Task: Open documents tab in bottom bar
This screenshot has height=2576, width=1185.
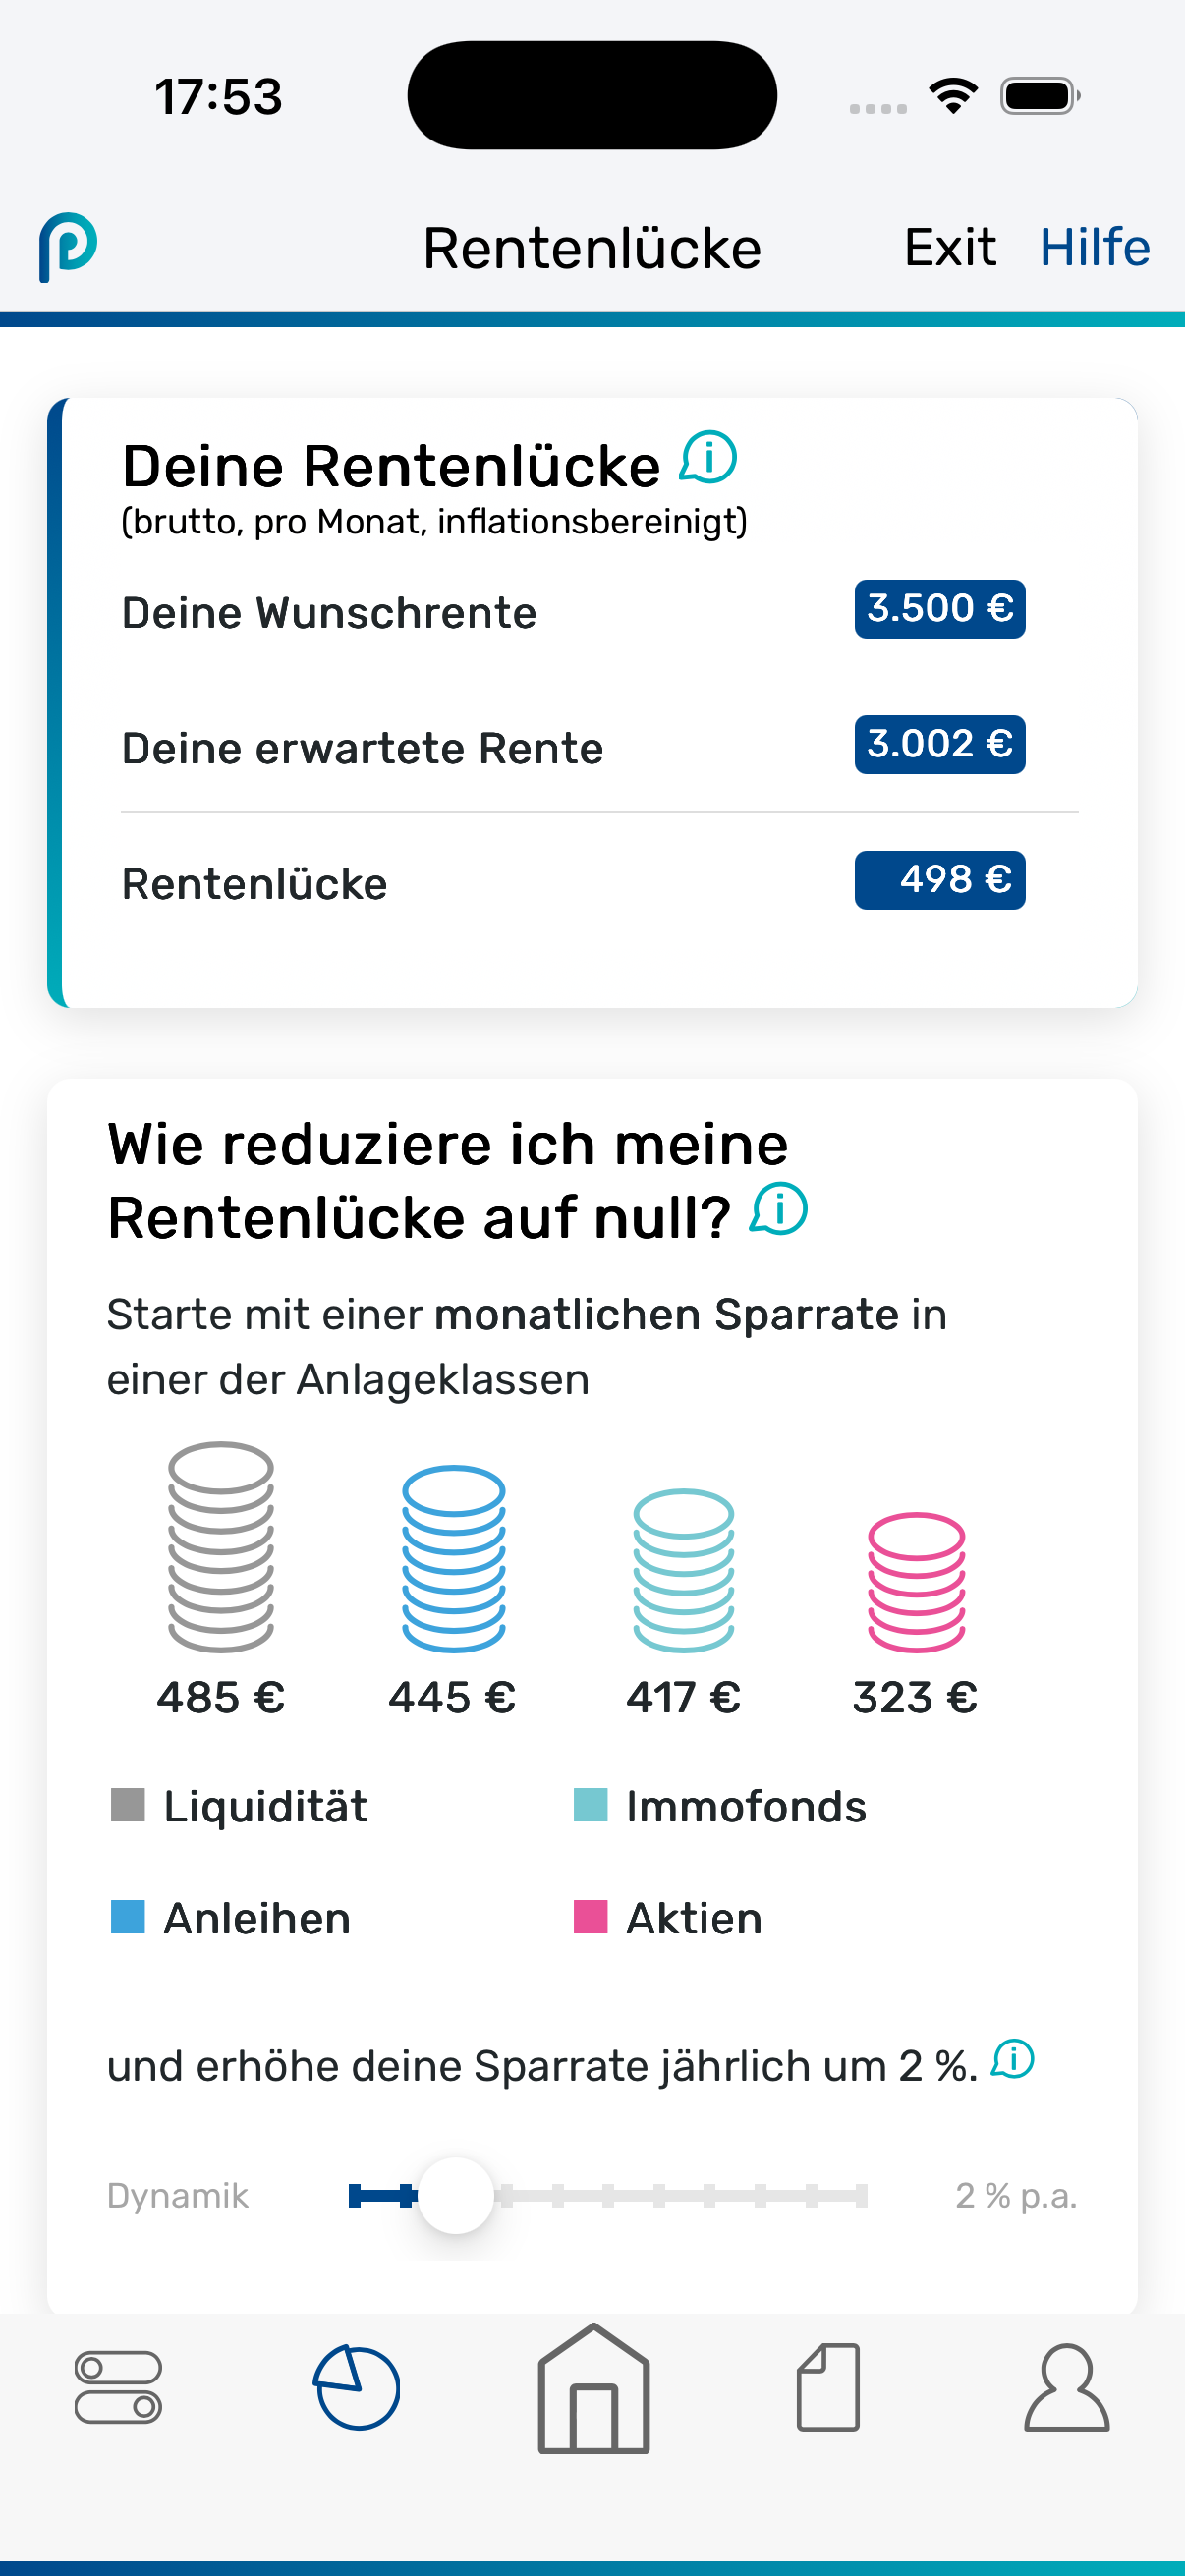Action: (x=828, y=2387)
